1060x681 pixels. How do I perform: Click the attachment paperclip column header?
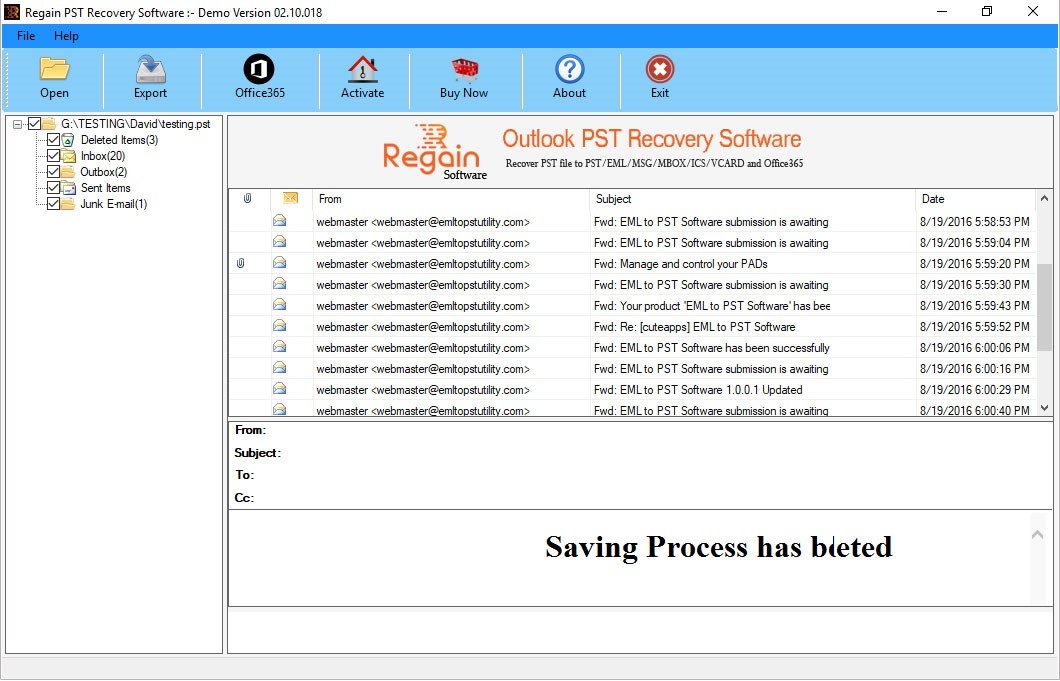(x=247, y=198)
